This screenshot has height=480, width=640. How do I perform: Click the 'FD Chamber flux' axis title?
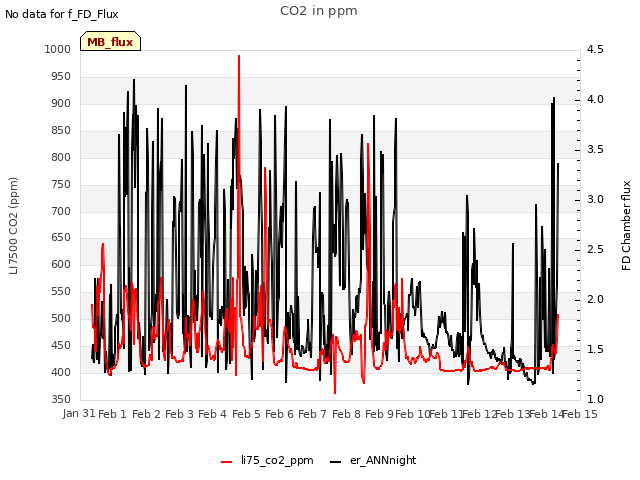pyautogui.click(x=626, y=225)
